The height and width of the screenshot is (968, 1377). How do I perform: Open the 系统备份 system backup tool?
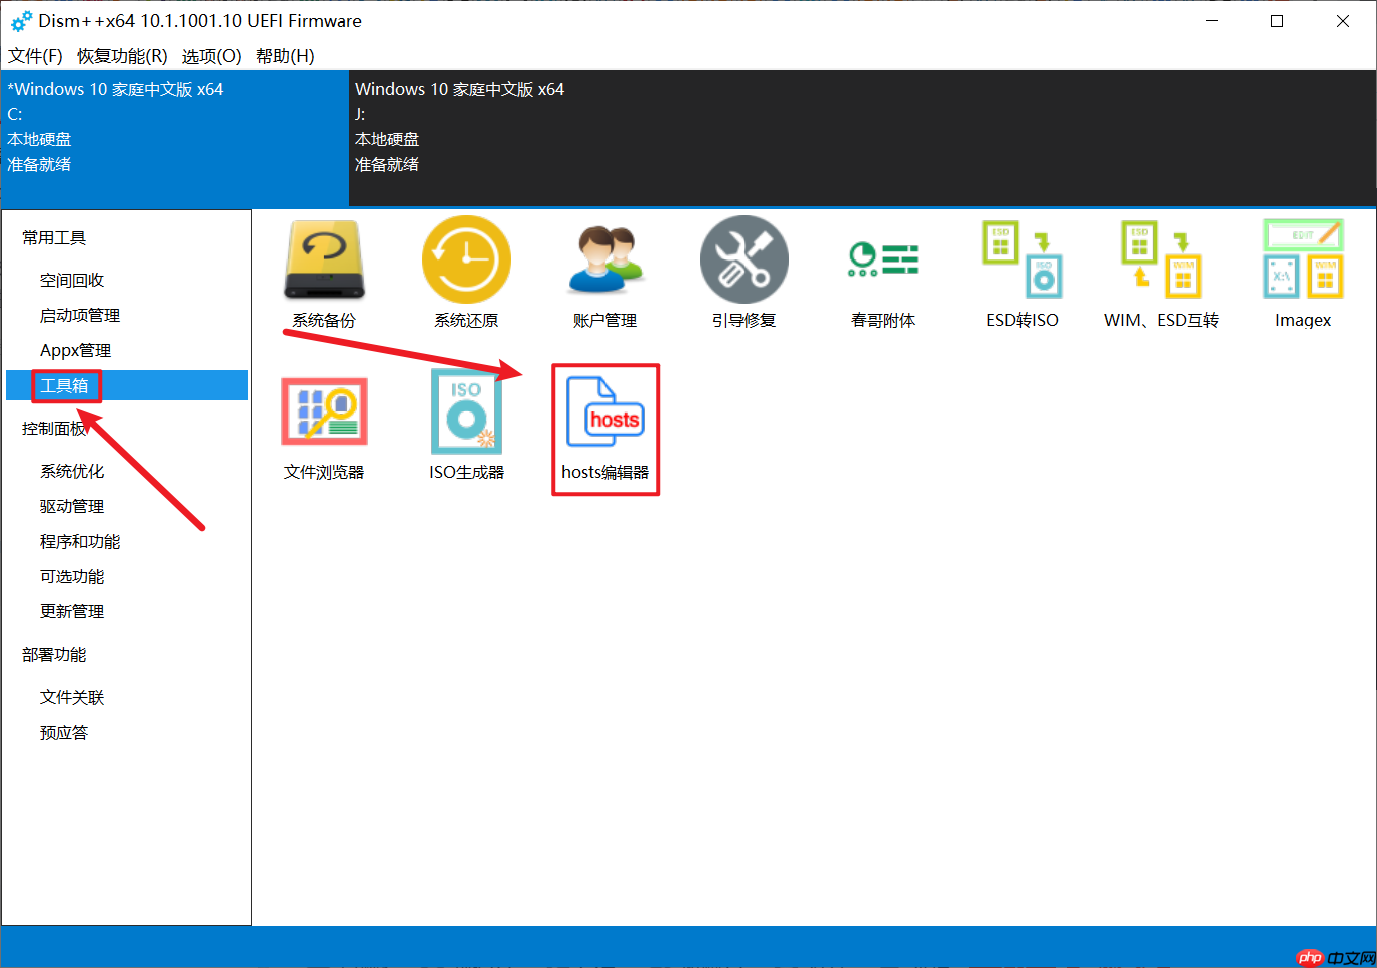pyautogui.click(x=324, y=274)
